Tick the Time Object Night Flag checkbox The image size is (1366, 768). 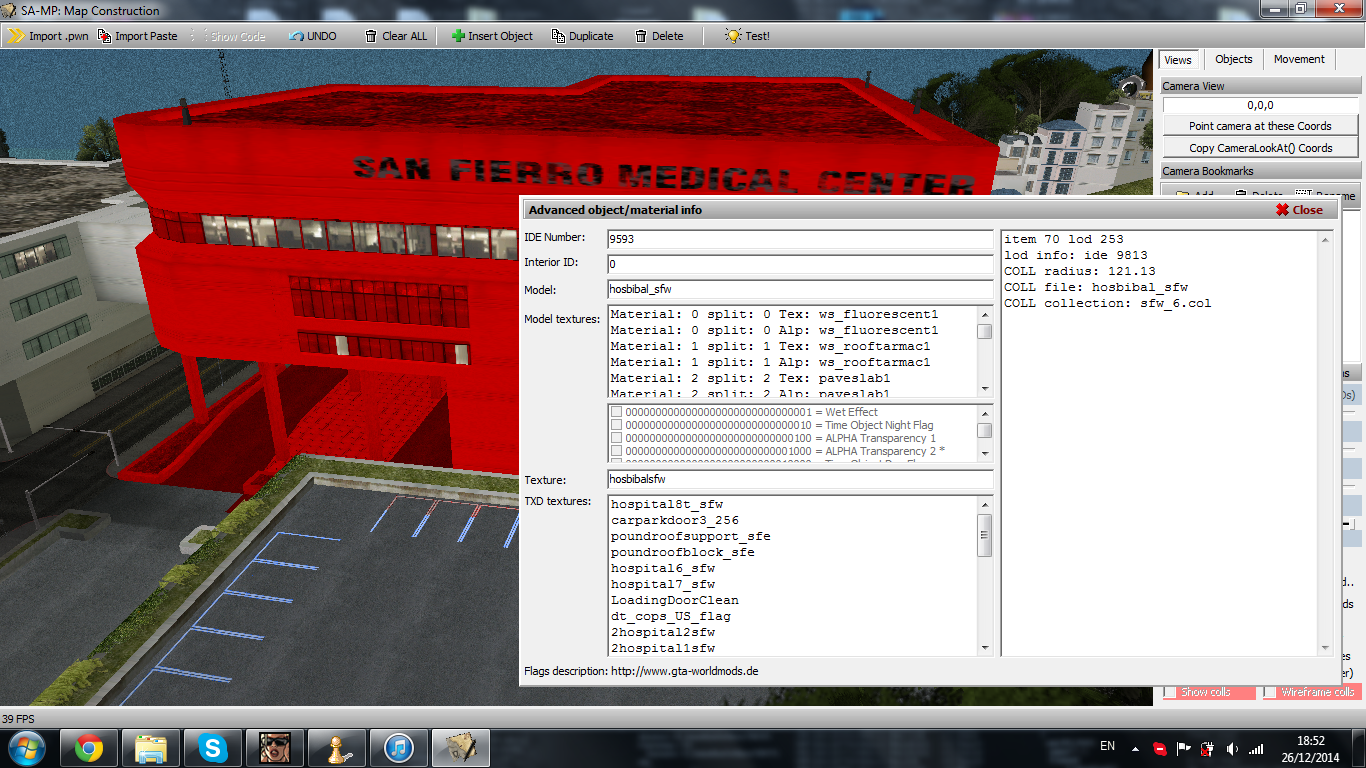pos(617,425)
